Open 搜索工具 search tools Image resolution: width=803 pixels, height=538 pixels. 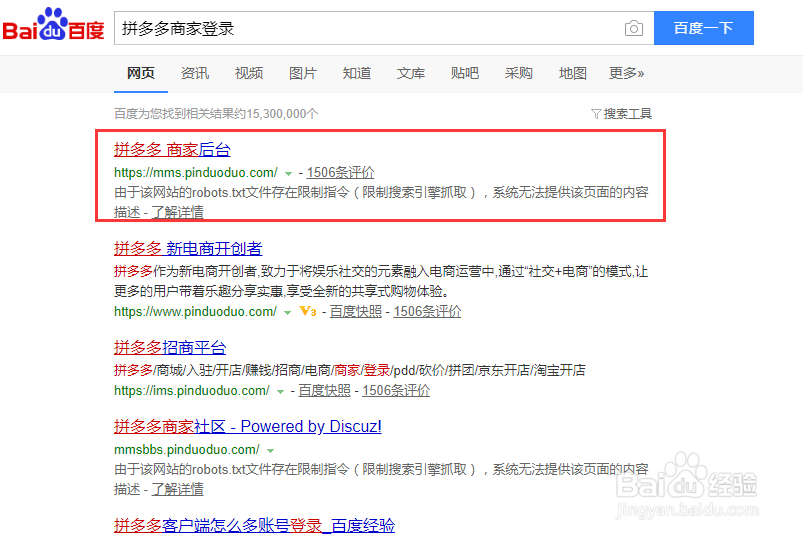(x=627, y=114)
